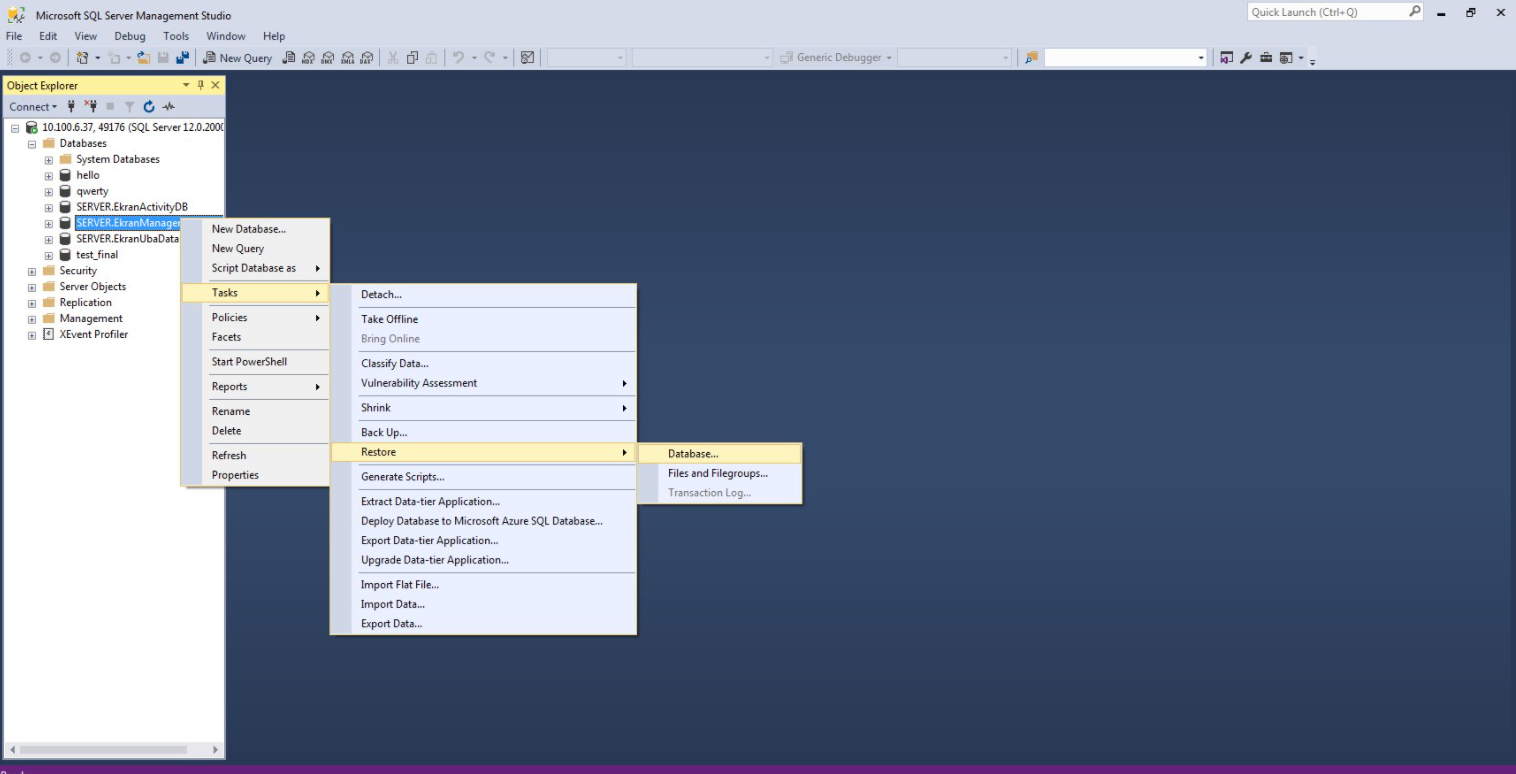Collapse the Databases tree node

click(x=32, y=144)
